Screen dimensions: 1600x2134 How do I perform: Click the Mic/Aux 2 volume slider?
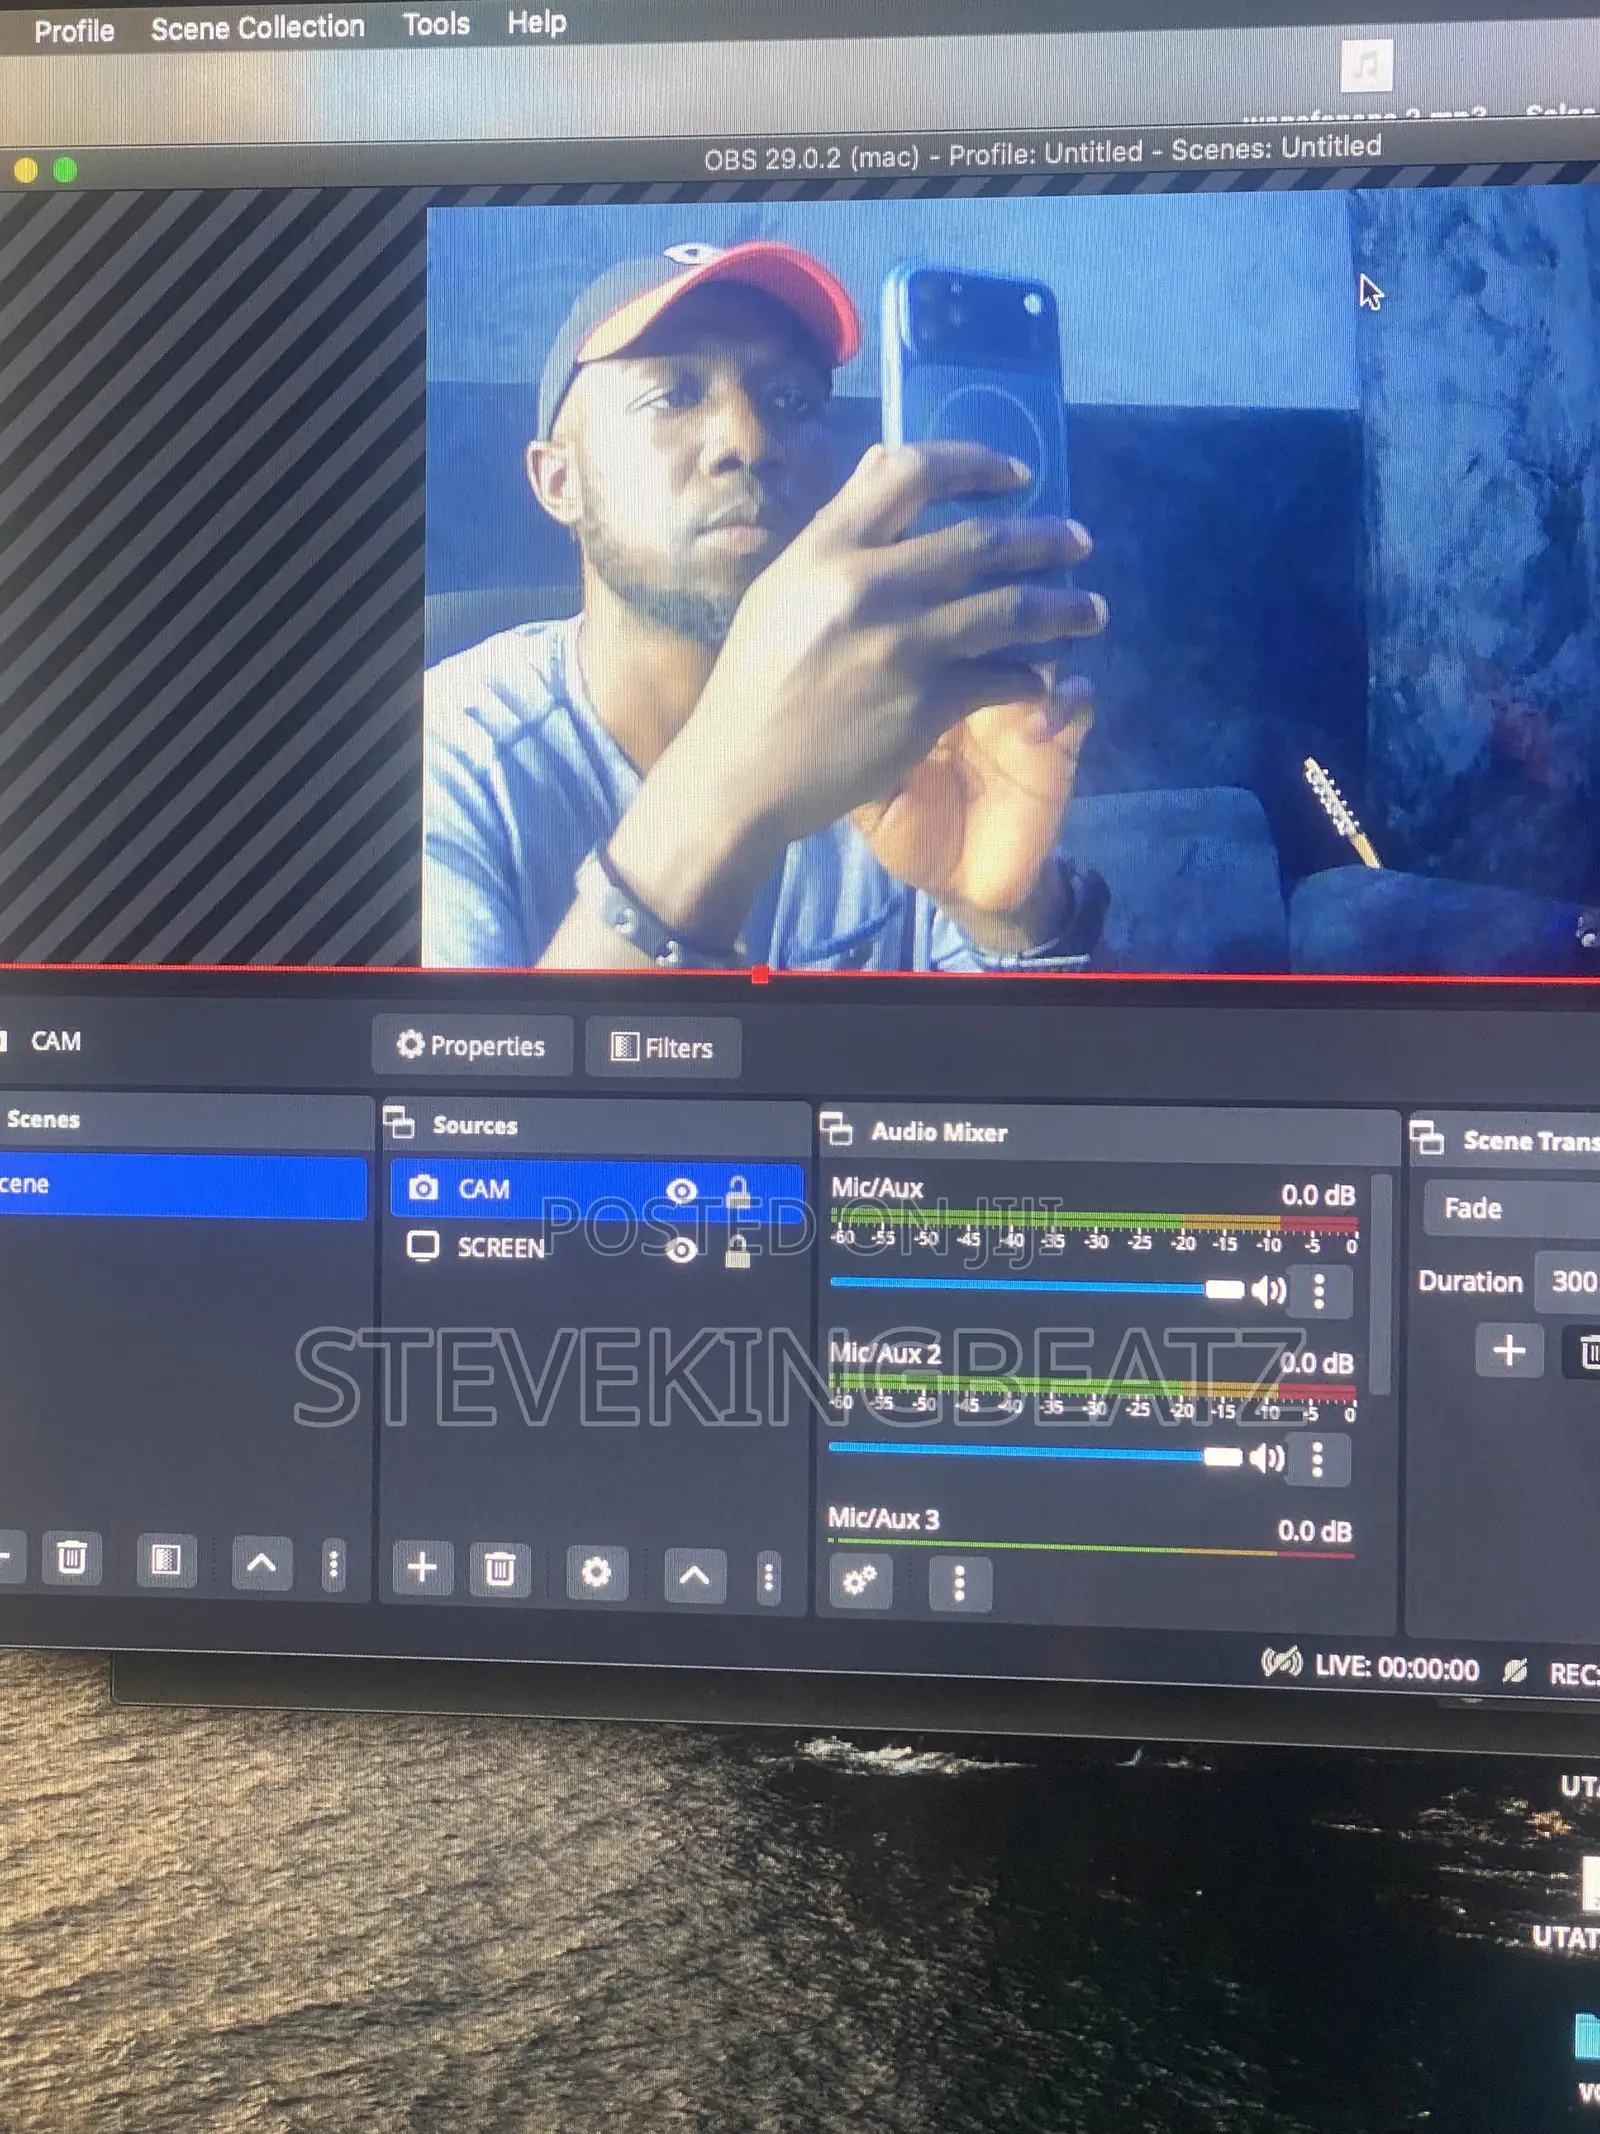click(1035, 1454)
